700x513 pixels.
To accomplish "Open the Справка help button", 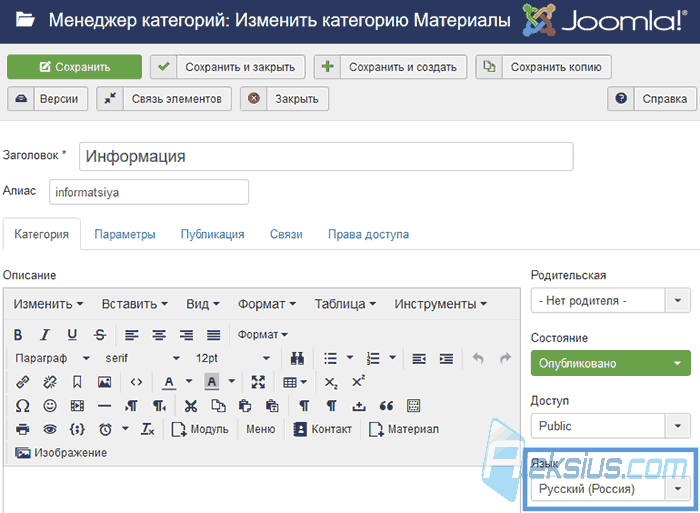I will point(652,99).
